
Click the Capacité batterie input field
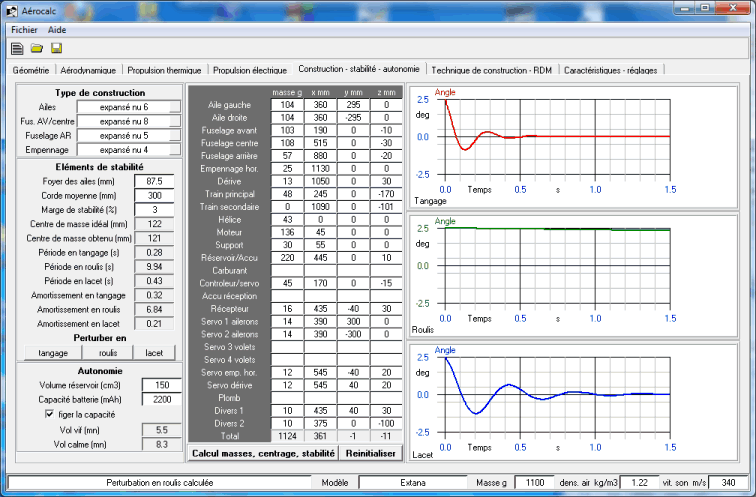click(x=162, y=399)
